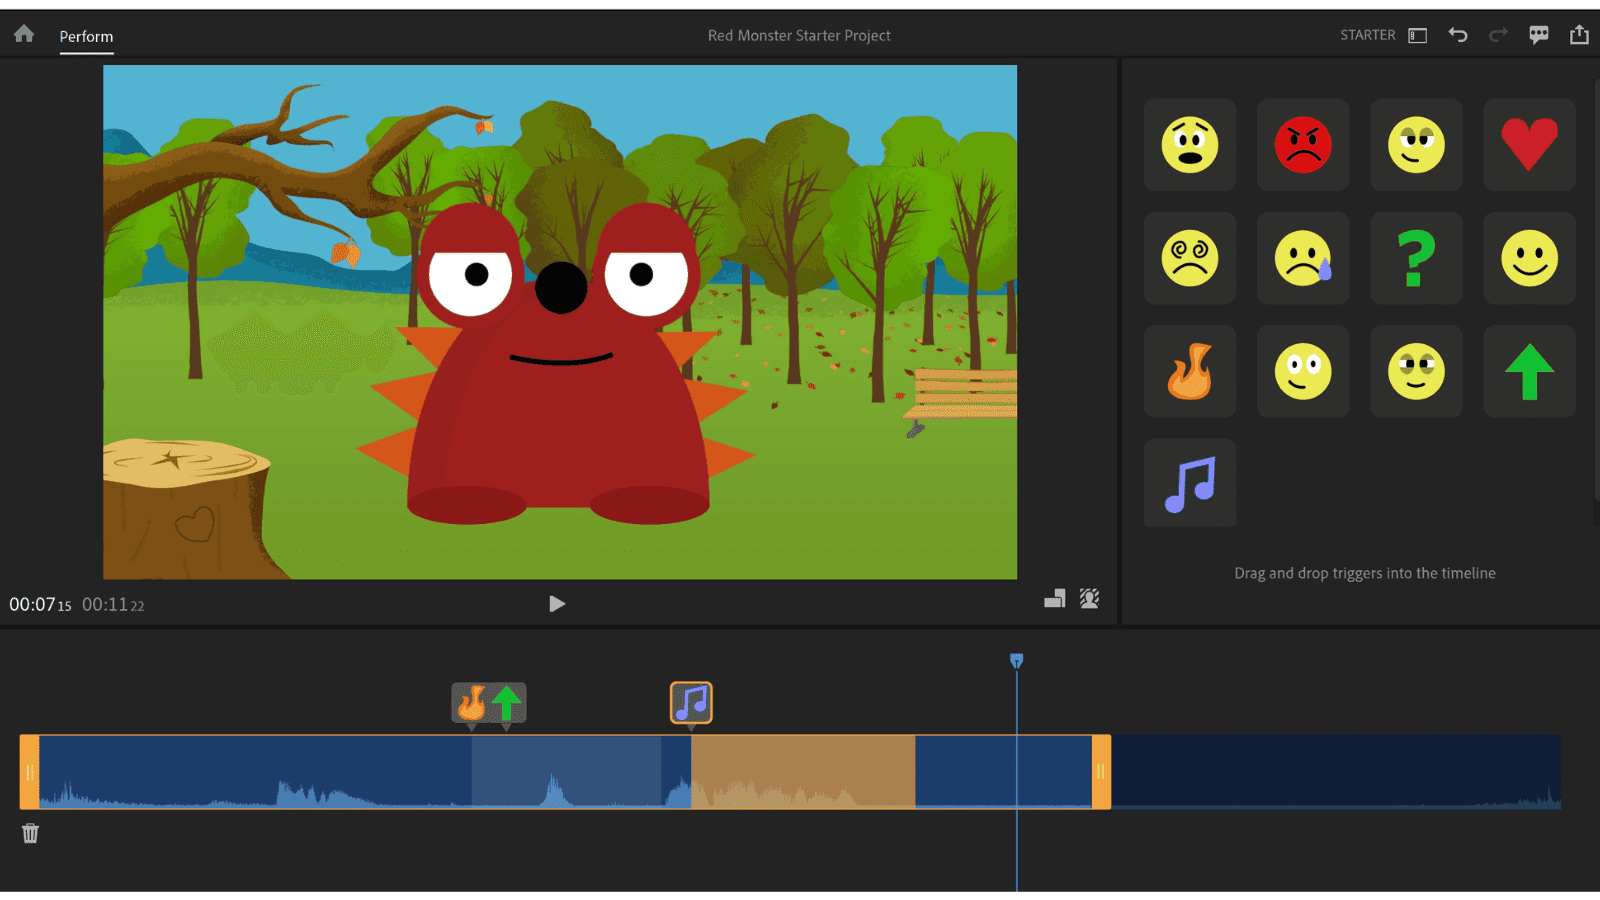Viewport: 1600px width, 900px height.
Task: Open the STARTER mode selector
Action: pos(1367,34)
